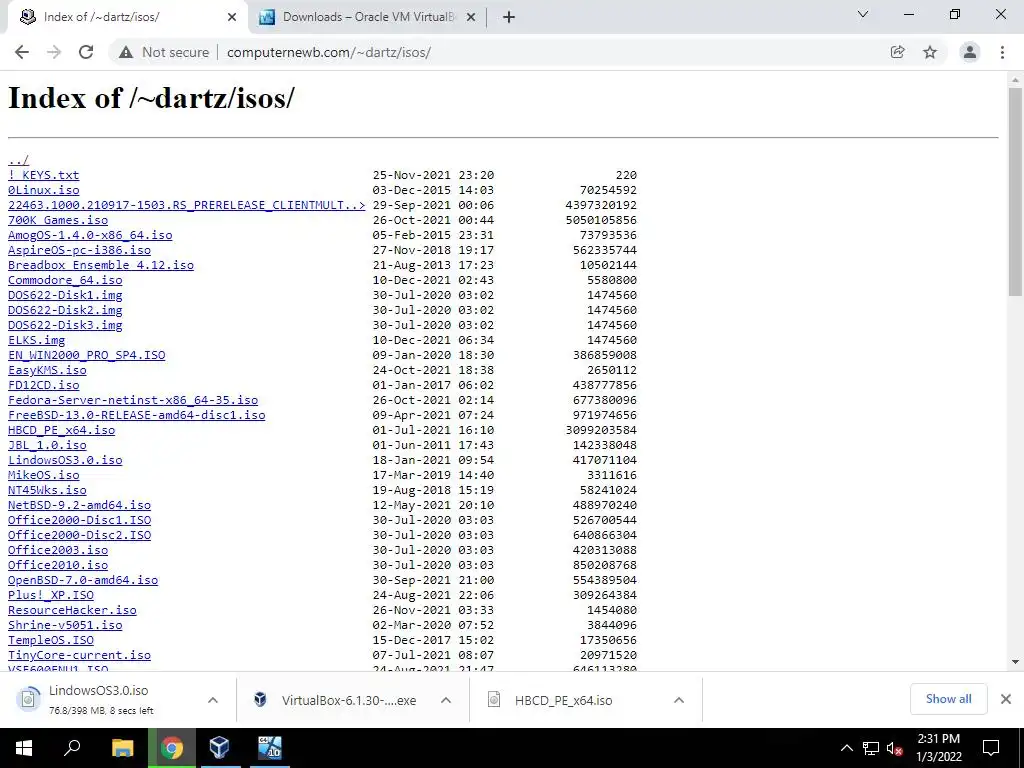Open the notification center icon
1024x768 pixels.
coord(991,748)
